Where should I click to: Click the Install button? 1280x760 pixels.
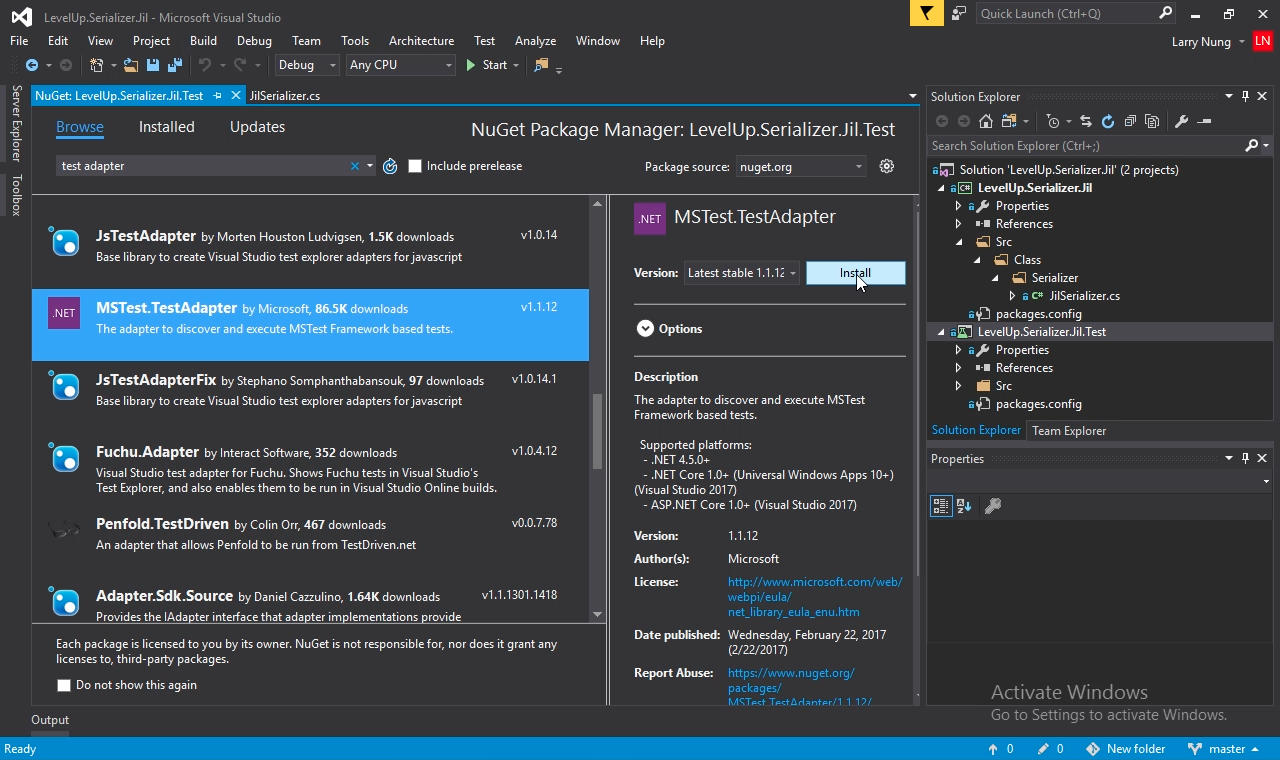pyautogui.click(x=856, y=273)
